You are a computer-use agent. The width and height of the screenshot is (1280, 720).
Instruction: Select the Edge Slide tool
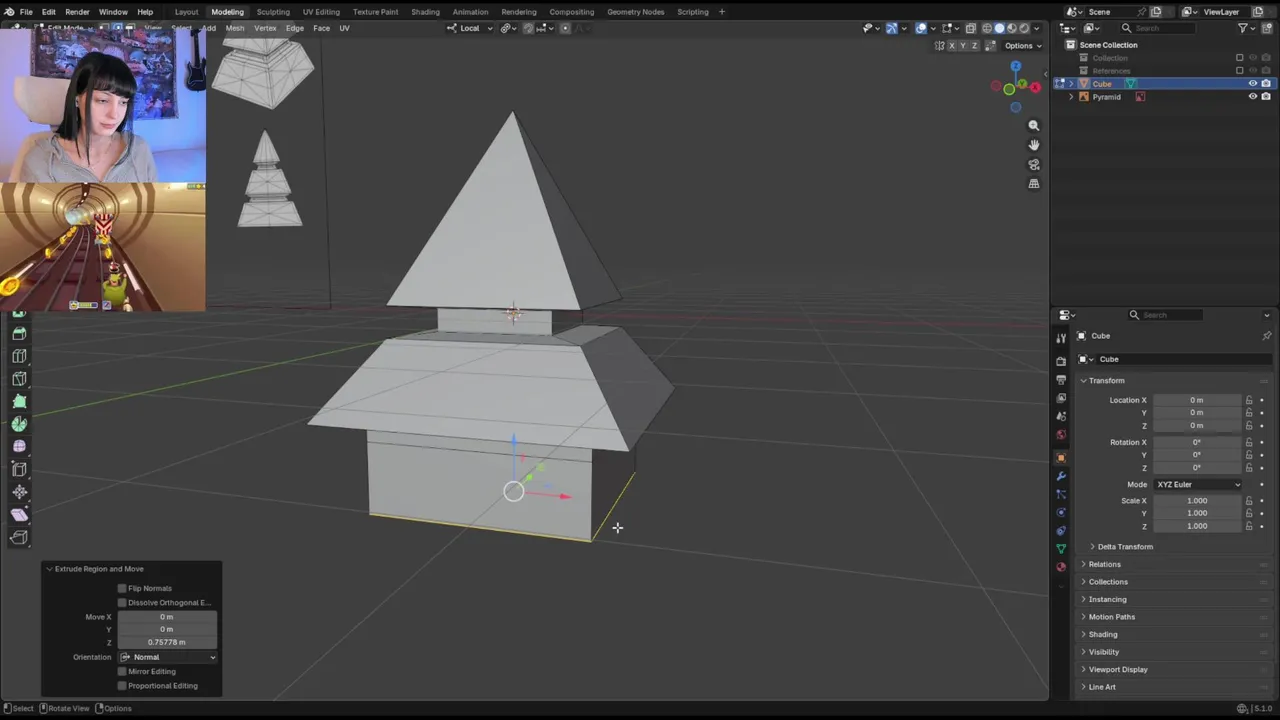coord(19,469)
